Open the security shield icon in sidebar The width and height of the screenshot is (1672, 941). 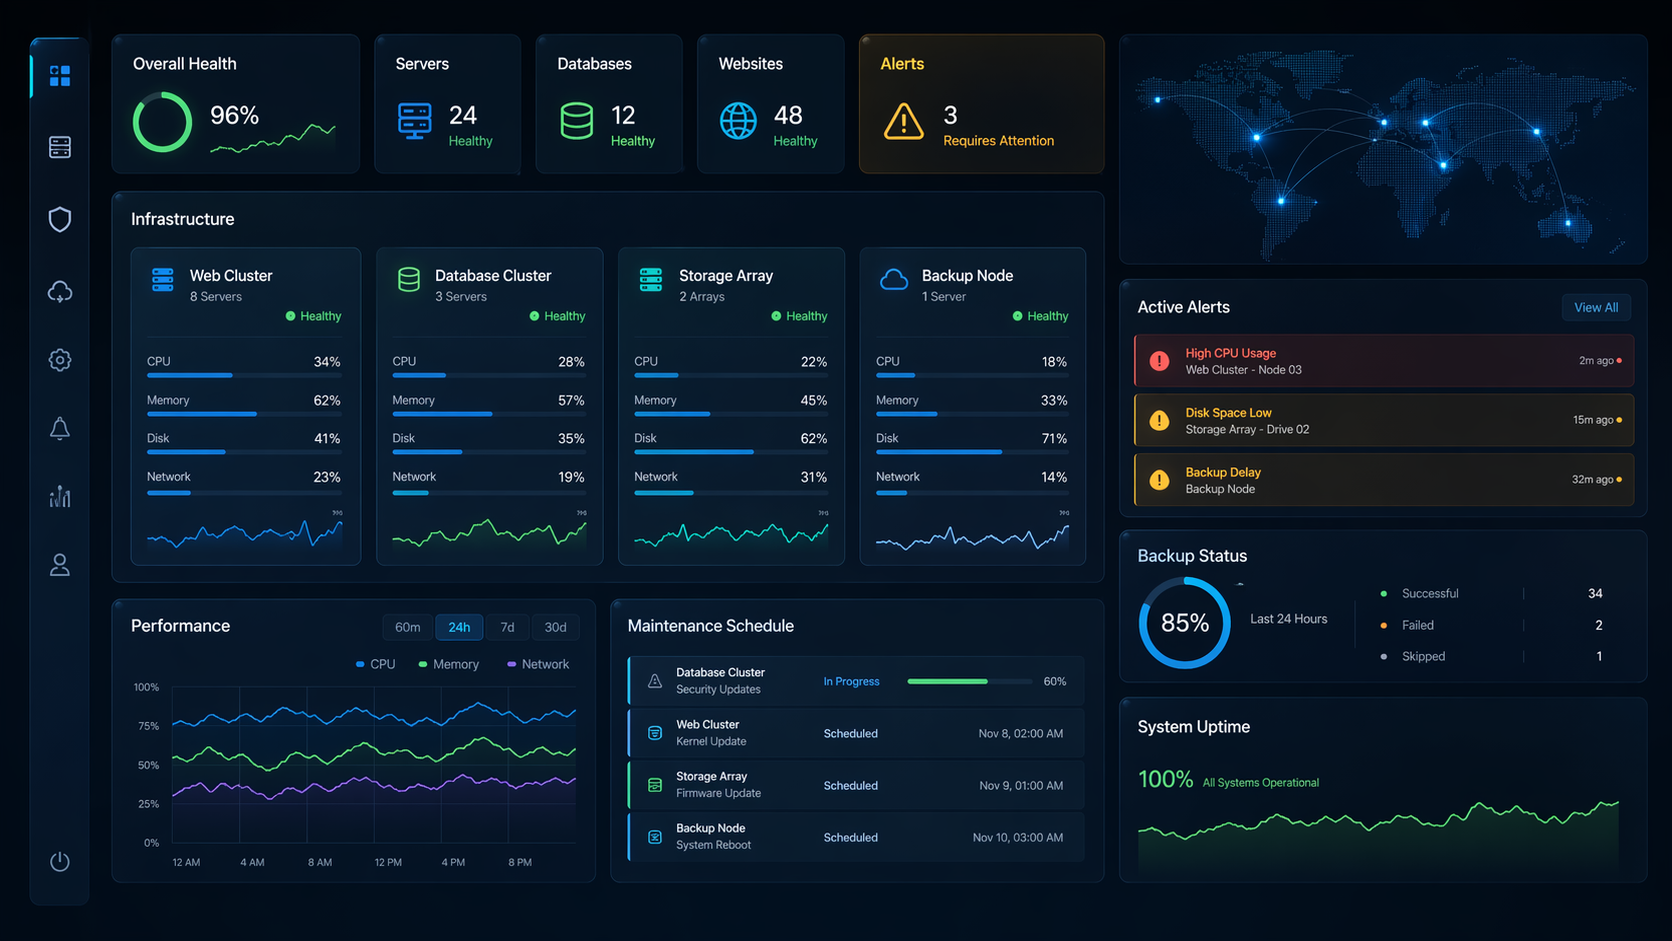pos(60,219)
